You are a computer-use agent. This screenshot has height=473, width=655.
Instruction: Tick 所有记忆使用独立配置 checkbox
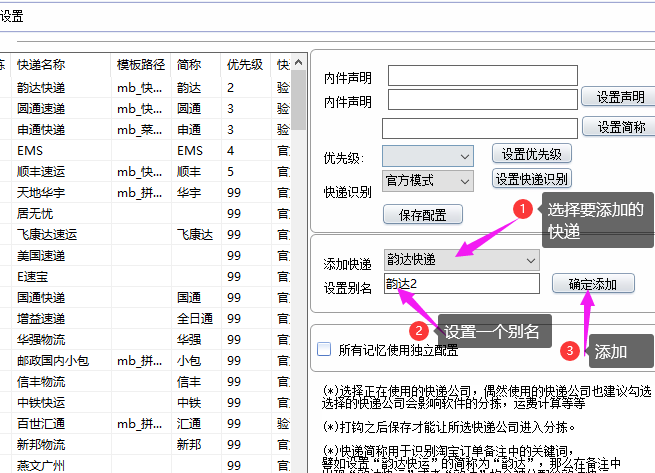(324, 349)
